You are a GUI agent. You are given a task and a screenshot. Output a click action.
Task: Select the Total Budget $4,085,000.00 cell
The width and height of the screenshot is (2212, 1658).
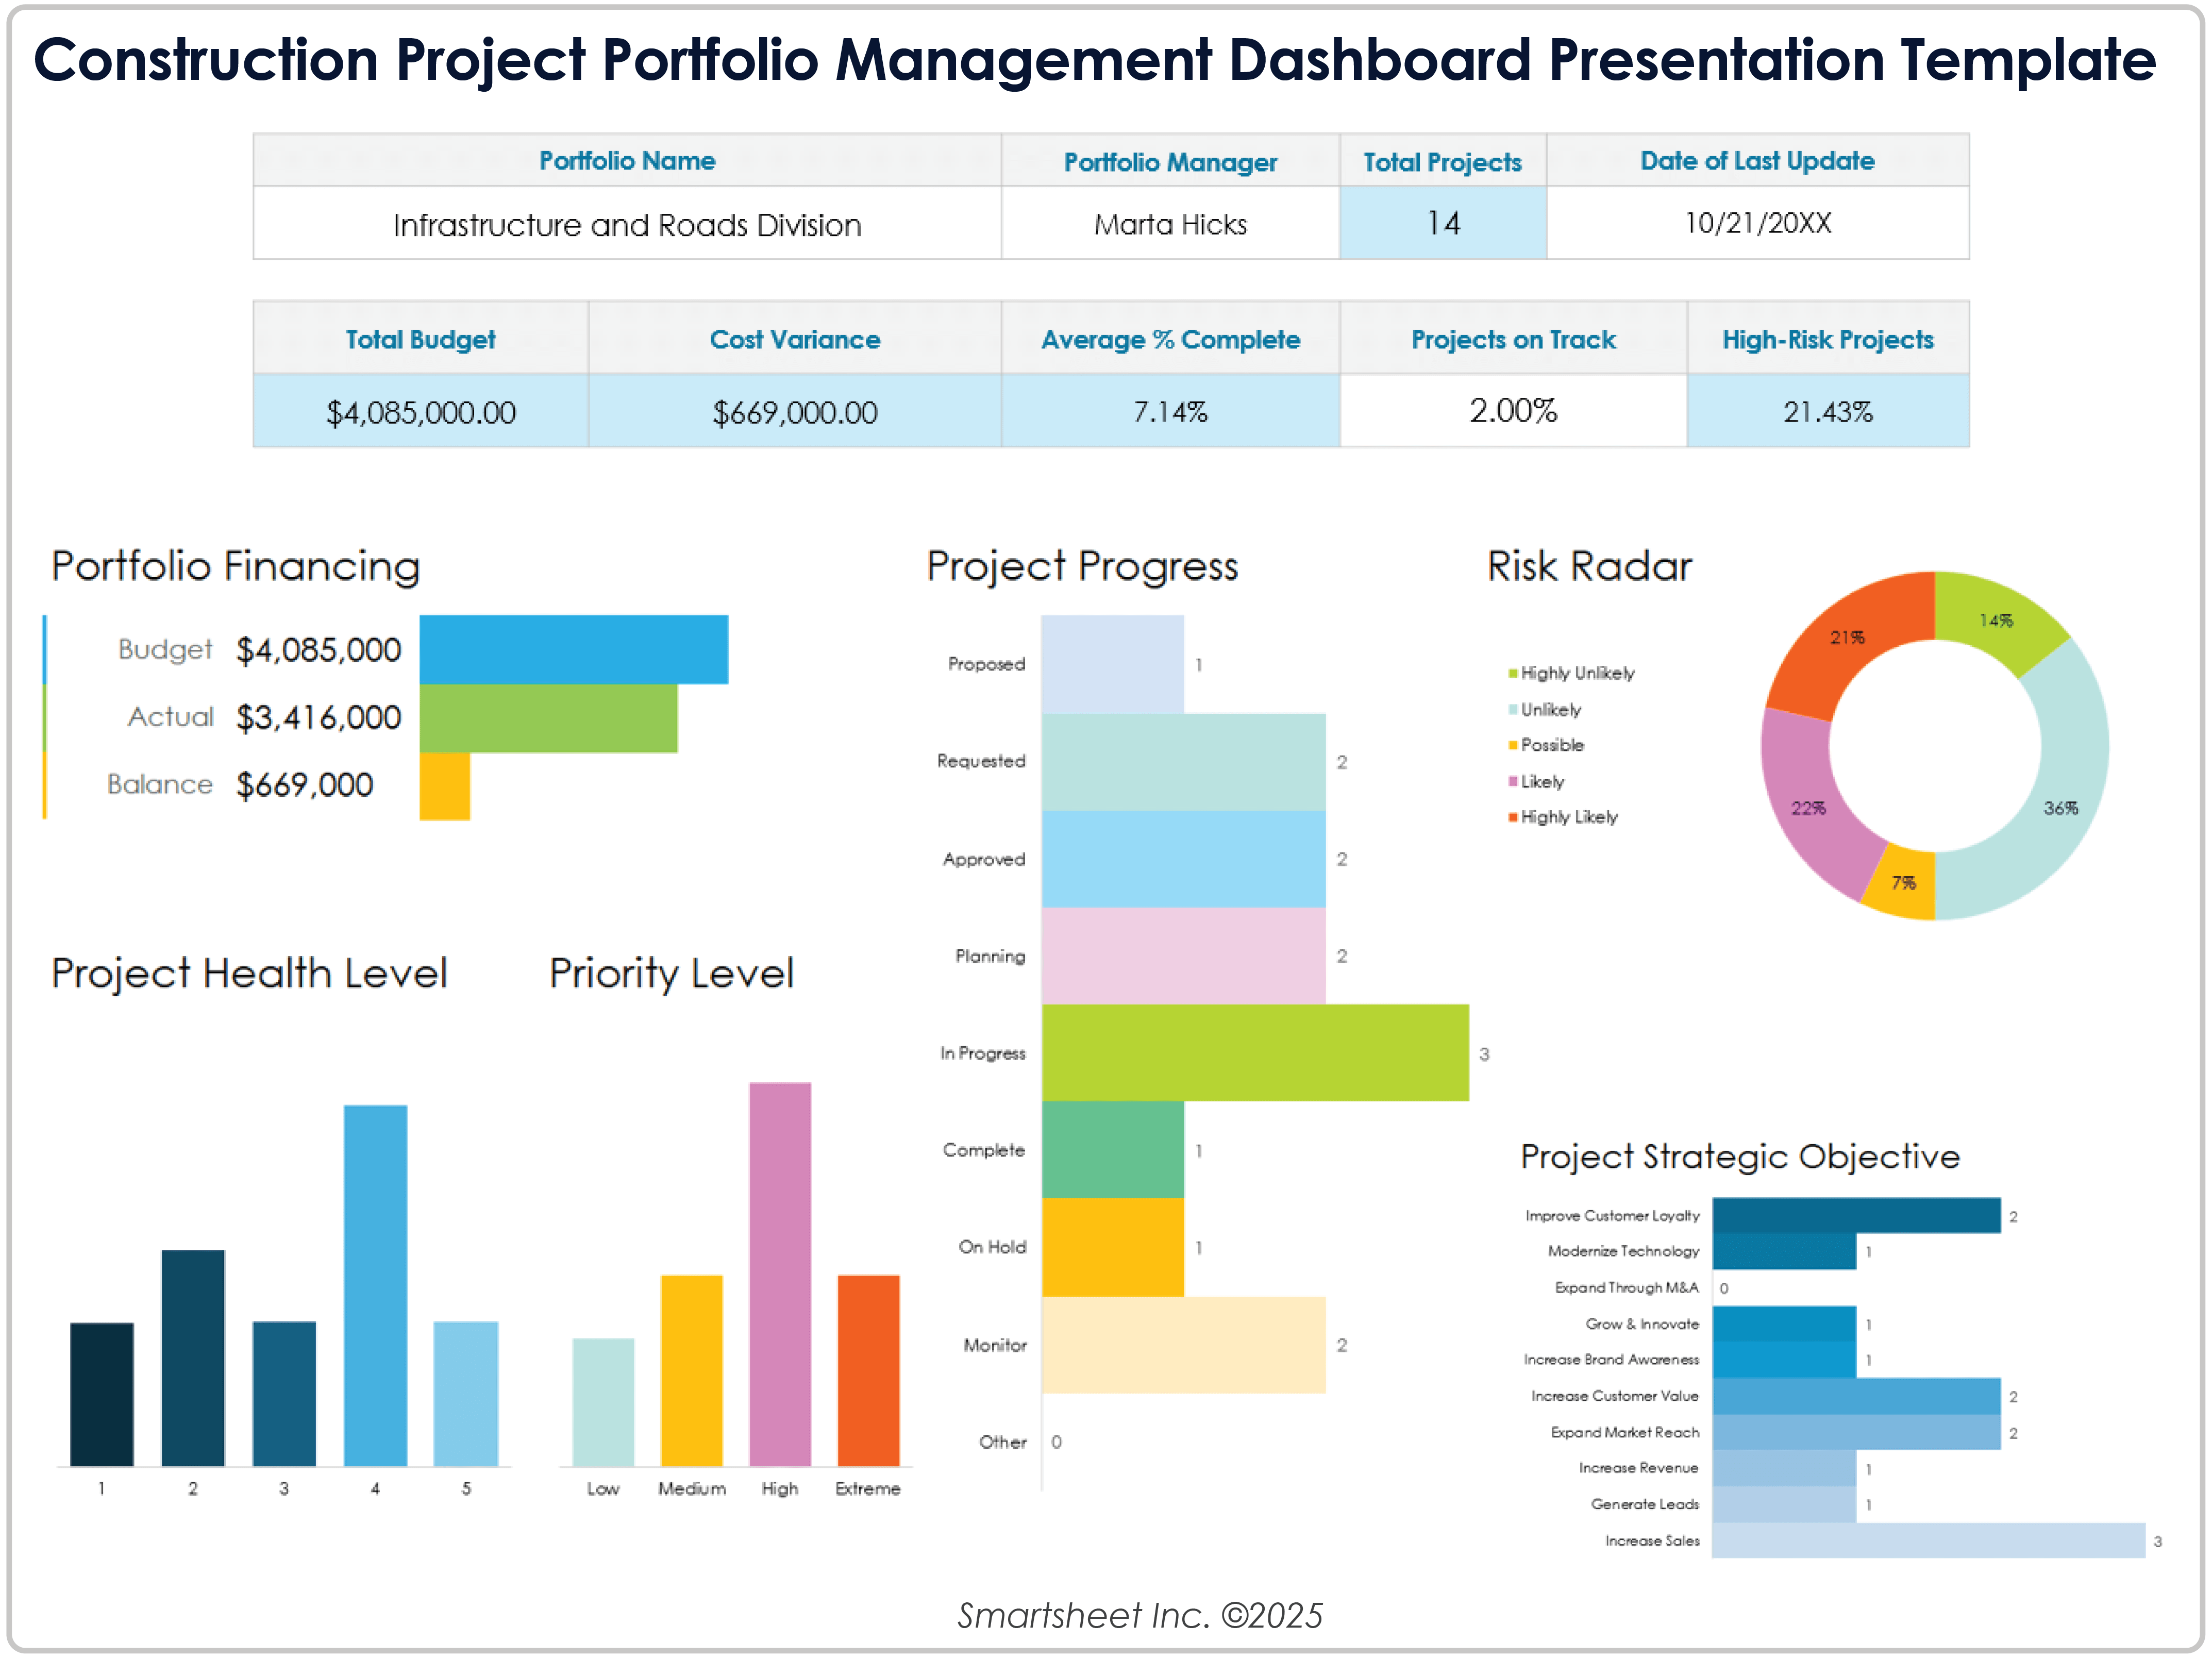click(x=420, y=411)
